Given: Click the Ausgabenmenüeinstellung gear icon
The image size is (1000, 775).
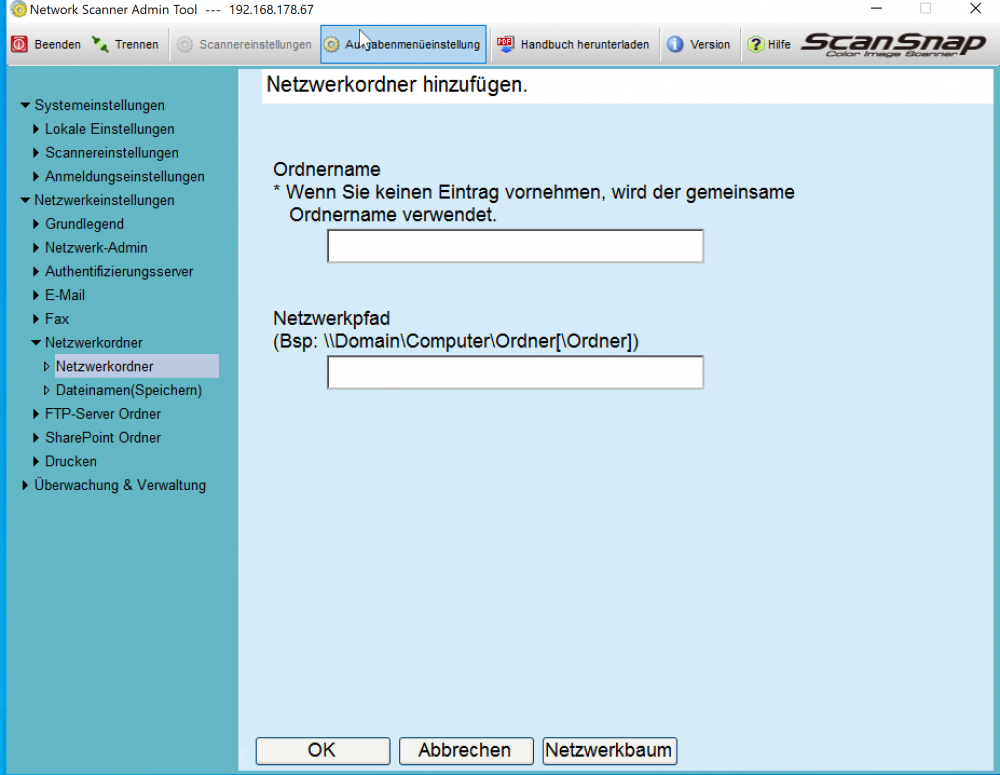Looking at the screenshot, I should [x=331, y=45].
